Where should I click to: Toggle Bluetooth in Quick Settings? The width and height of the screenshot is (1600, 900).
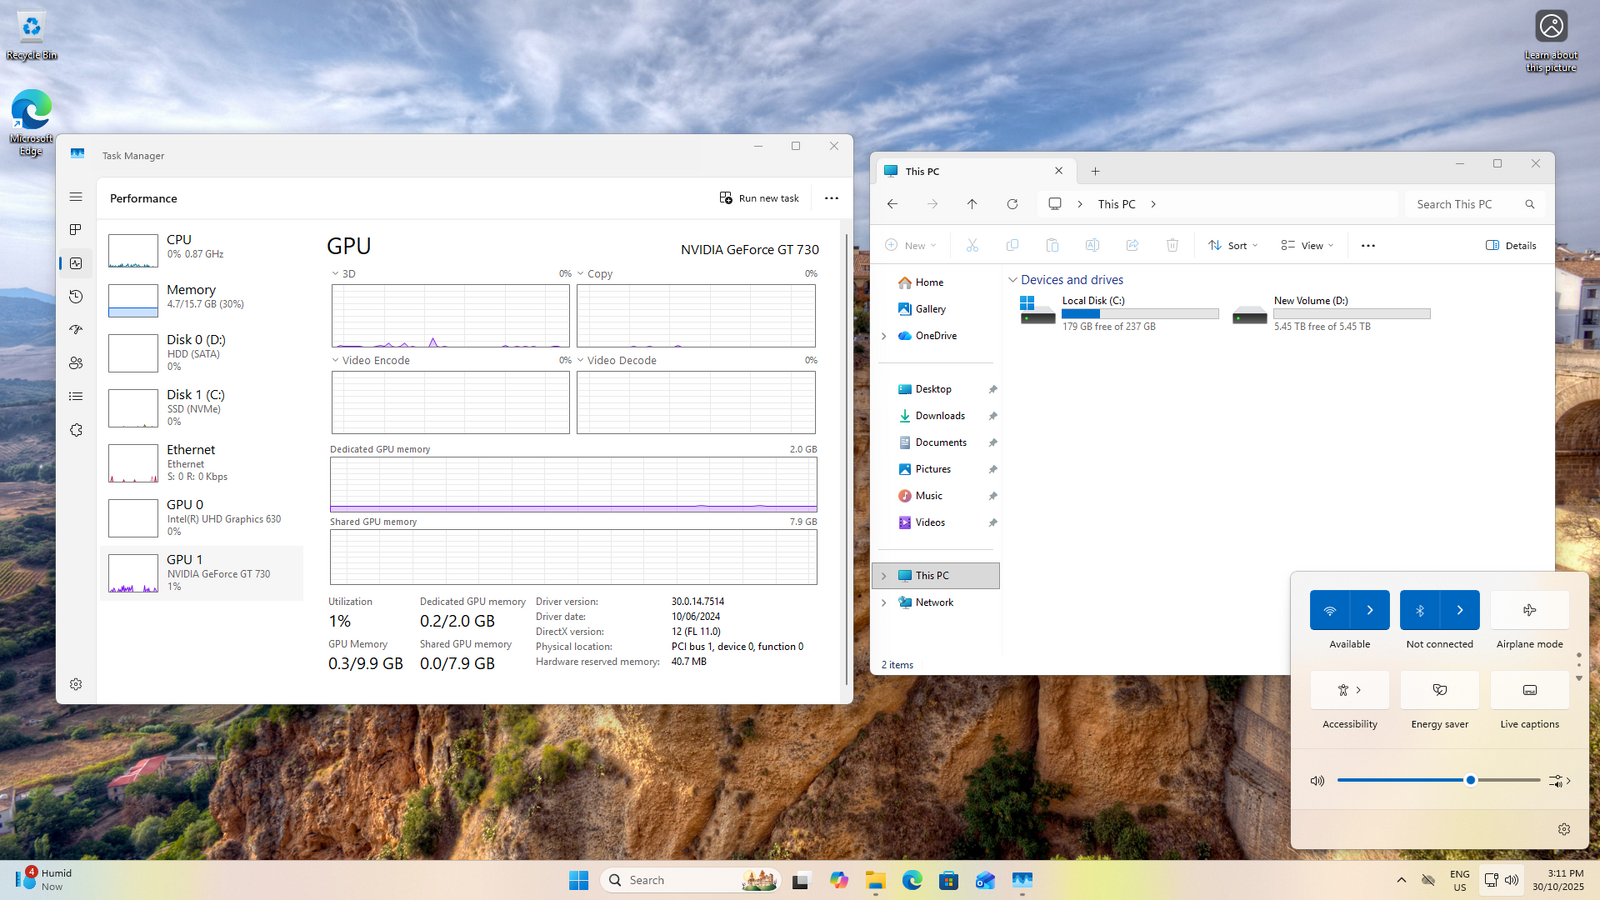pos(1420,610)
